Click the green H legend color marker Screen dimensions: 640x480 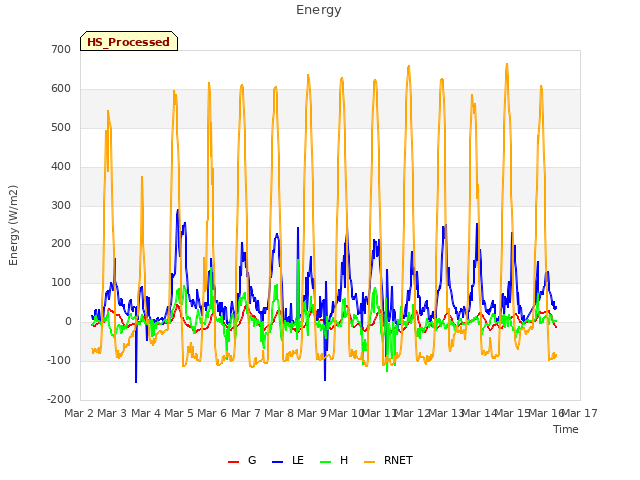click(325, 462)
